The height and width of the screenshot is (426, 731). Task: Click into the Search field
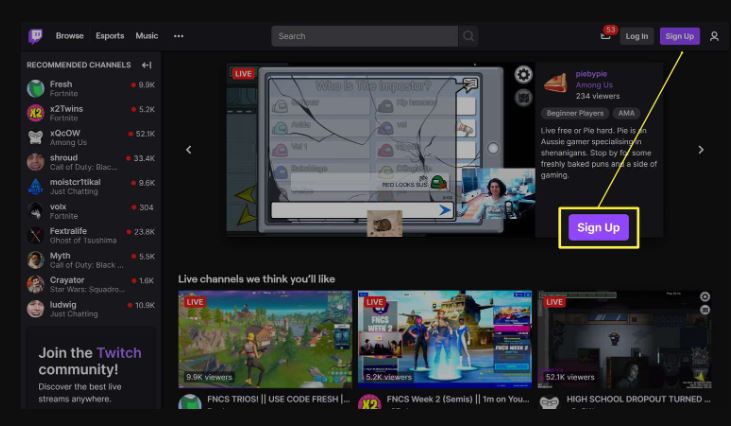click(x=364, y=36)
